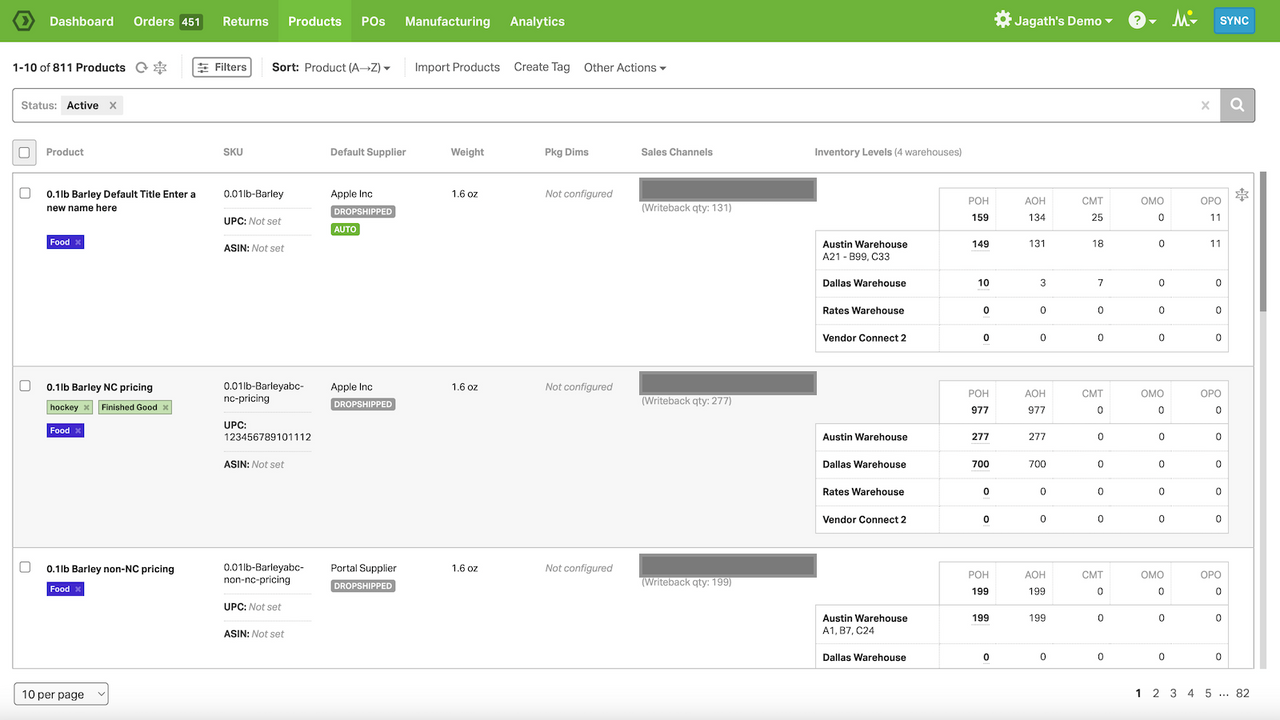Open 0.1lb Barley Default Title product

coord(121,201)
